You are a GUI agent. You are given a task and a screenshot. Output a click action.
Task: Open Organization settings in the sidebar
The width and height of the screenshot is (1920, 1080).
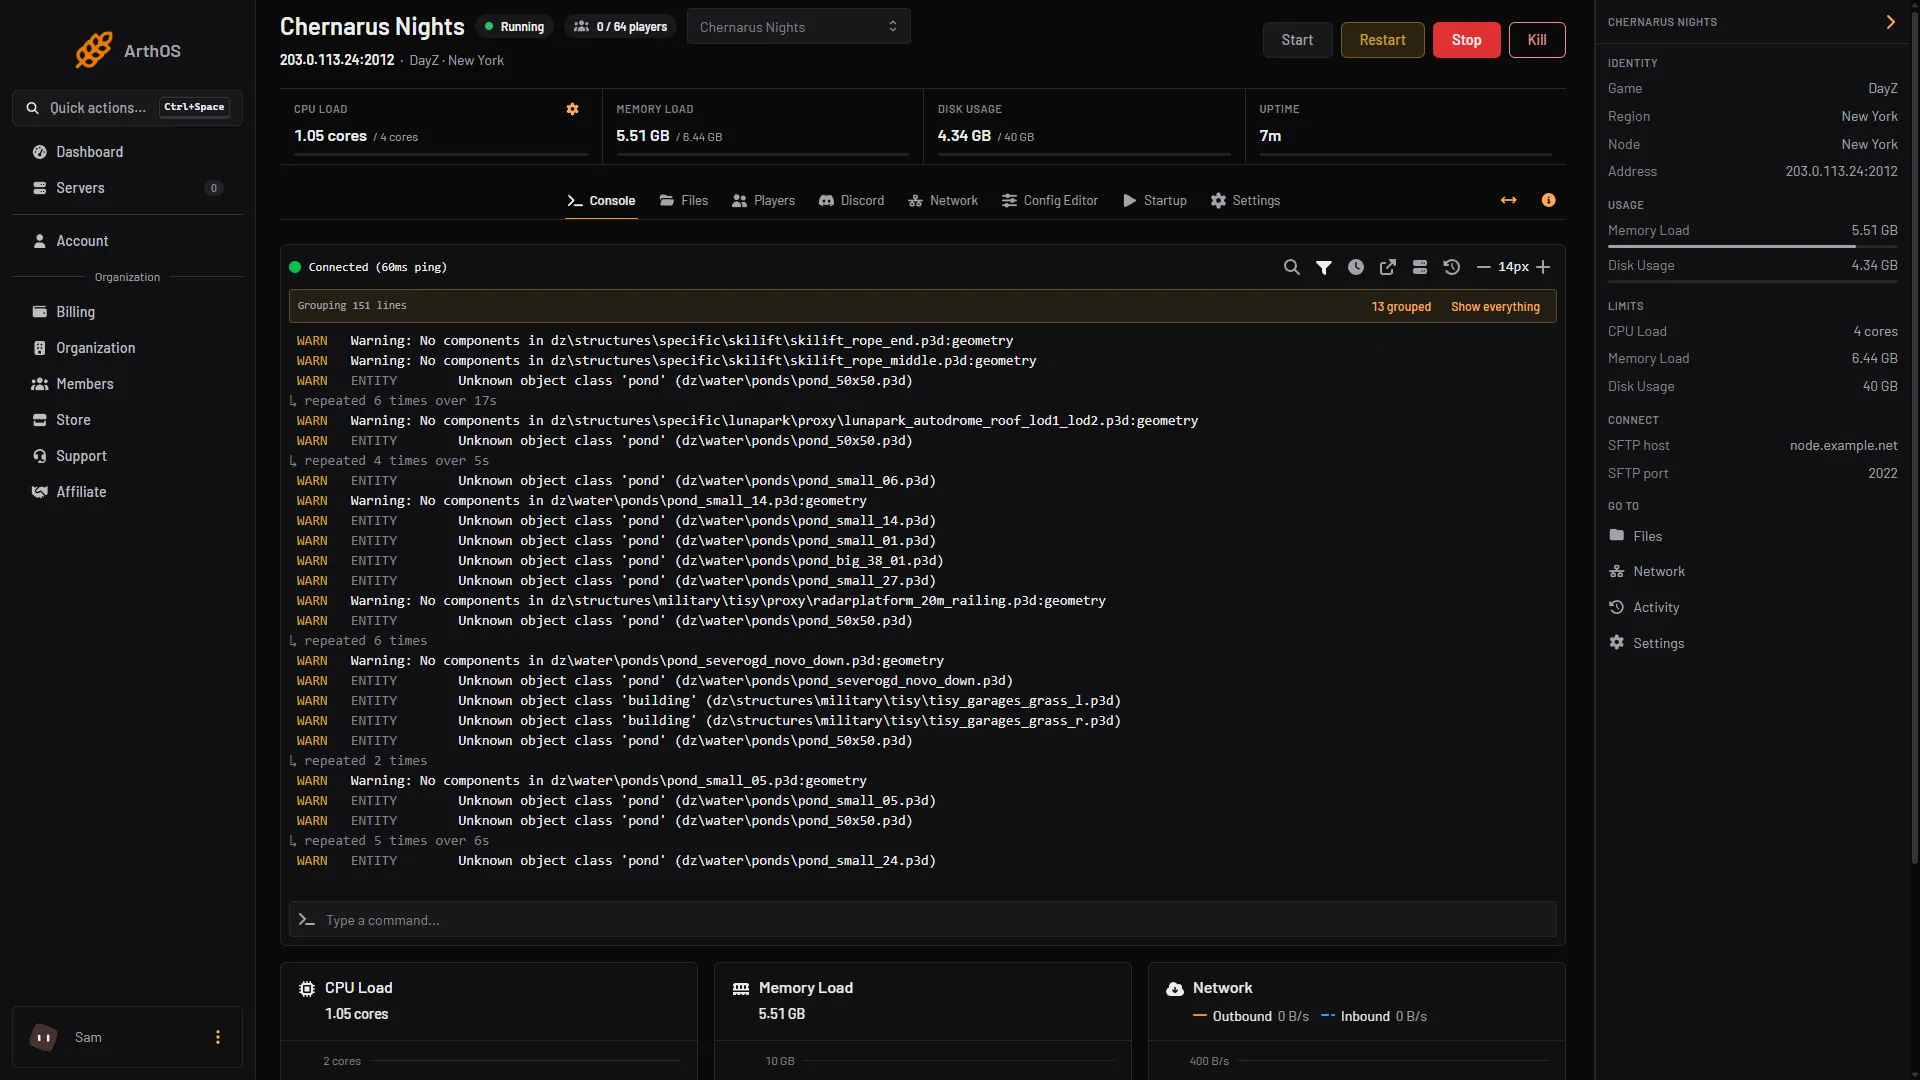(x=127, y=348)
